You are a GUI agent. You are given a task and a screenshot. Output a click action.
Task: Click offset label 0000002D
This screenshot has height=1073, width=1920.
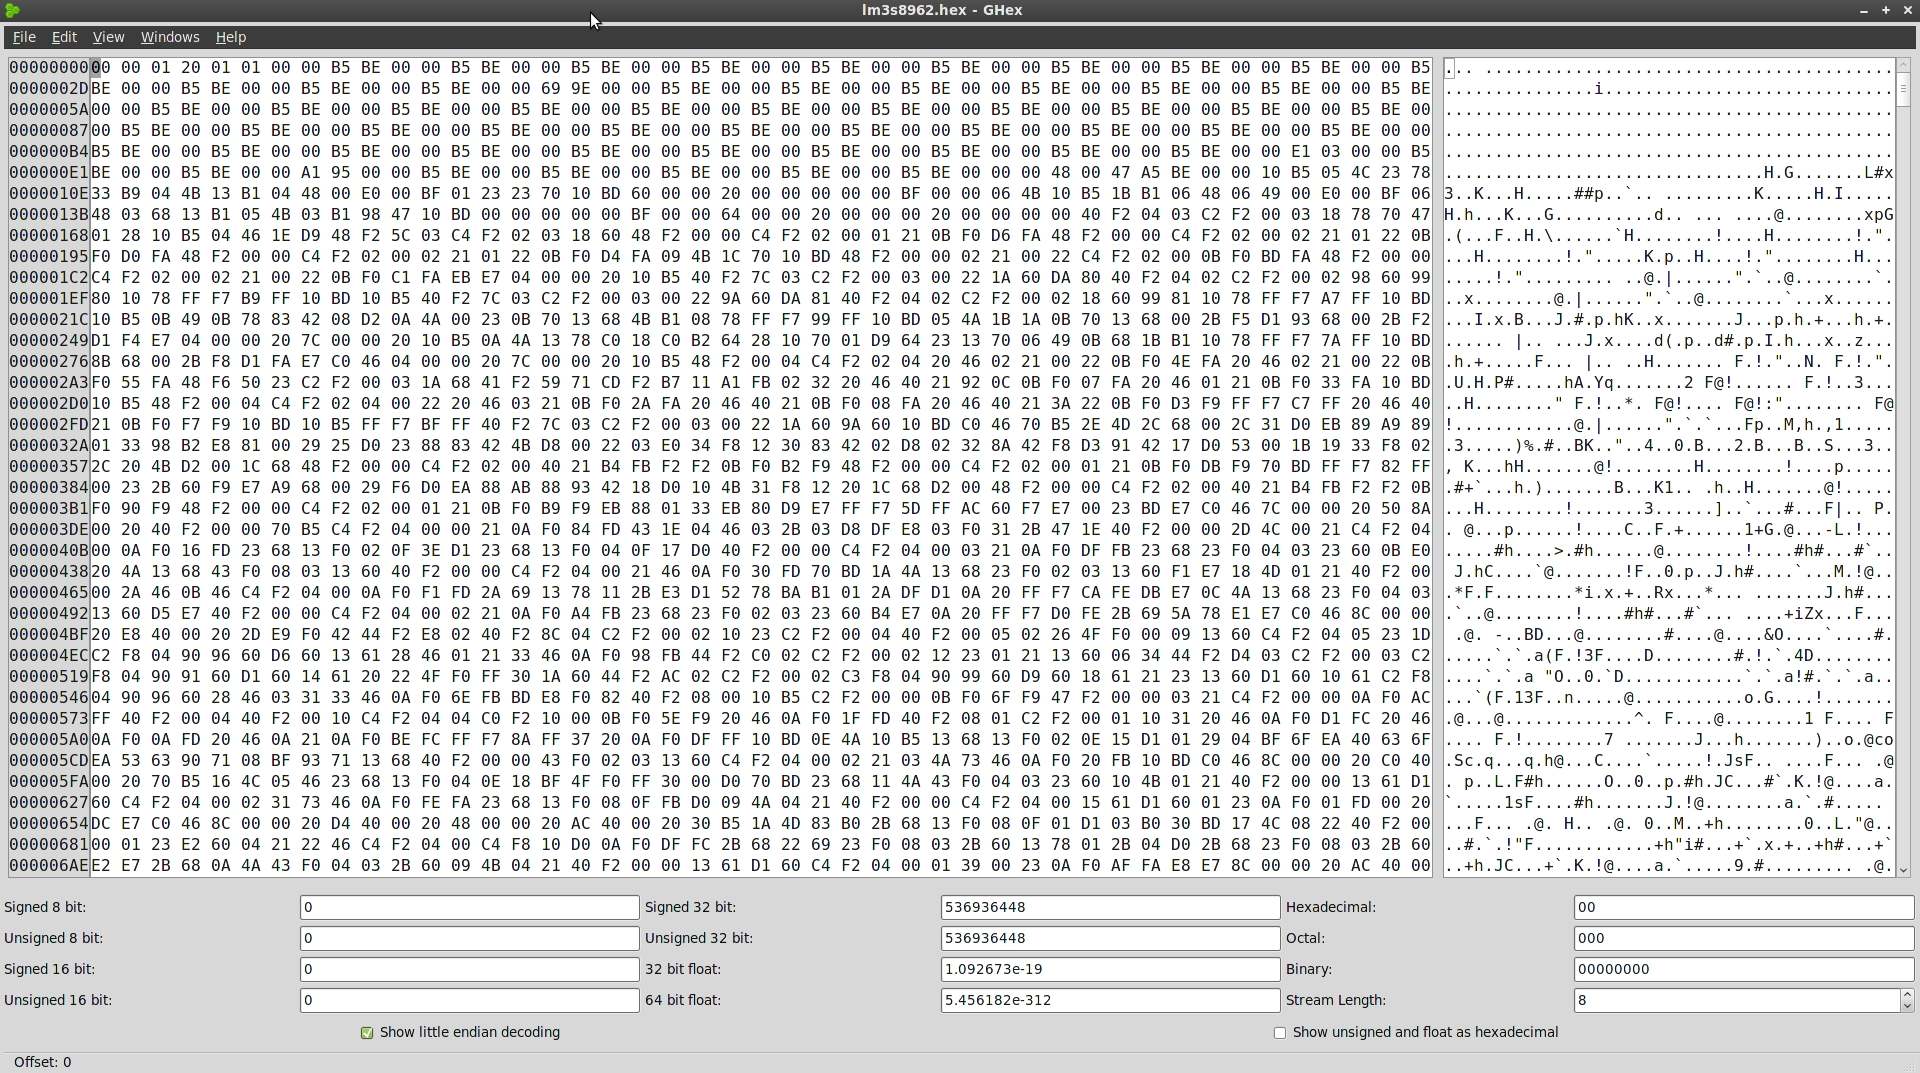(x=49, y=88)
